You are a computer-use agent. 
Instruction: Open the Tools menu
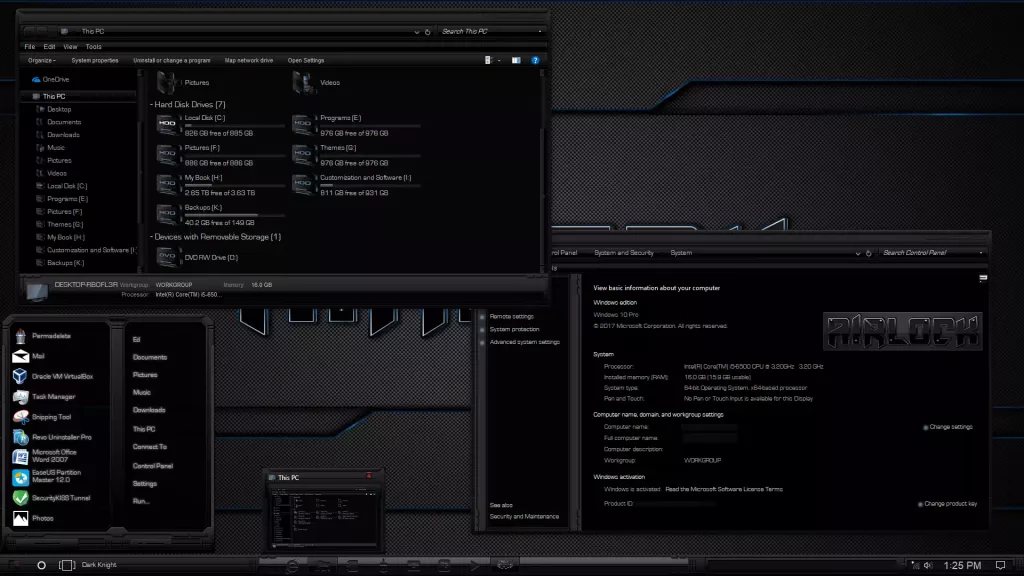point(93,46)
